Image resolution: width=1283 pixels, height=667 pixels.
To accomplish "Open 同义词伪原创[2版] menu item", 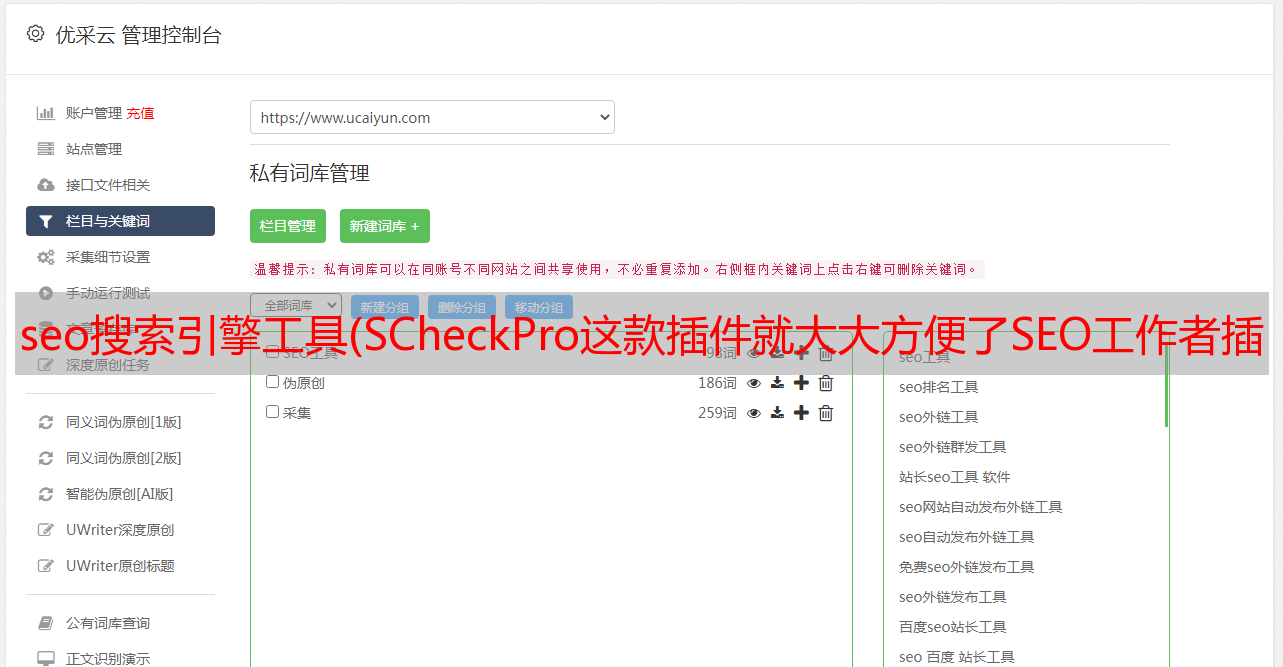I will (124, 458).
